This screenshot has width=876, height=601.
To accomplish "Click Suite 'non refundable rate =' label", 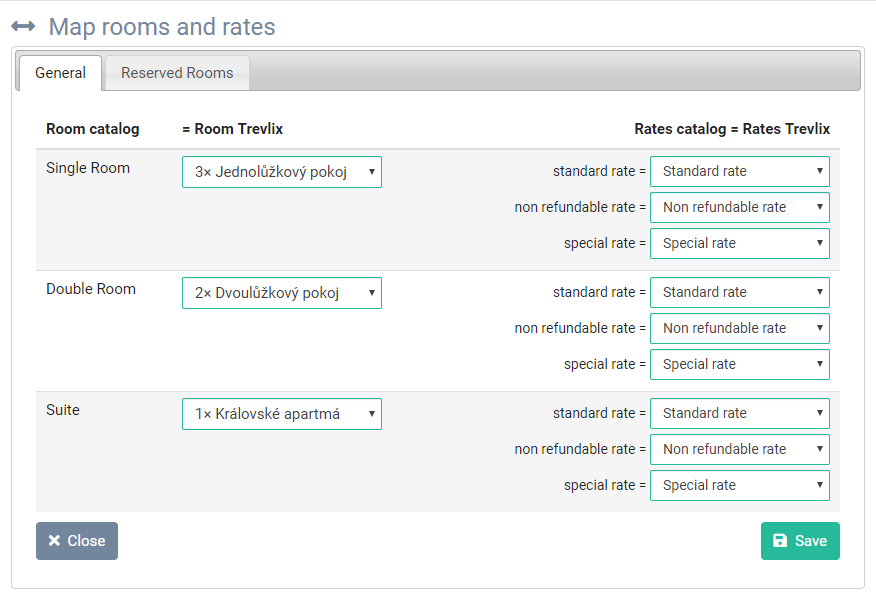I will 580,449.
